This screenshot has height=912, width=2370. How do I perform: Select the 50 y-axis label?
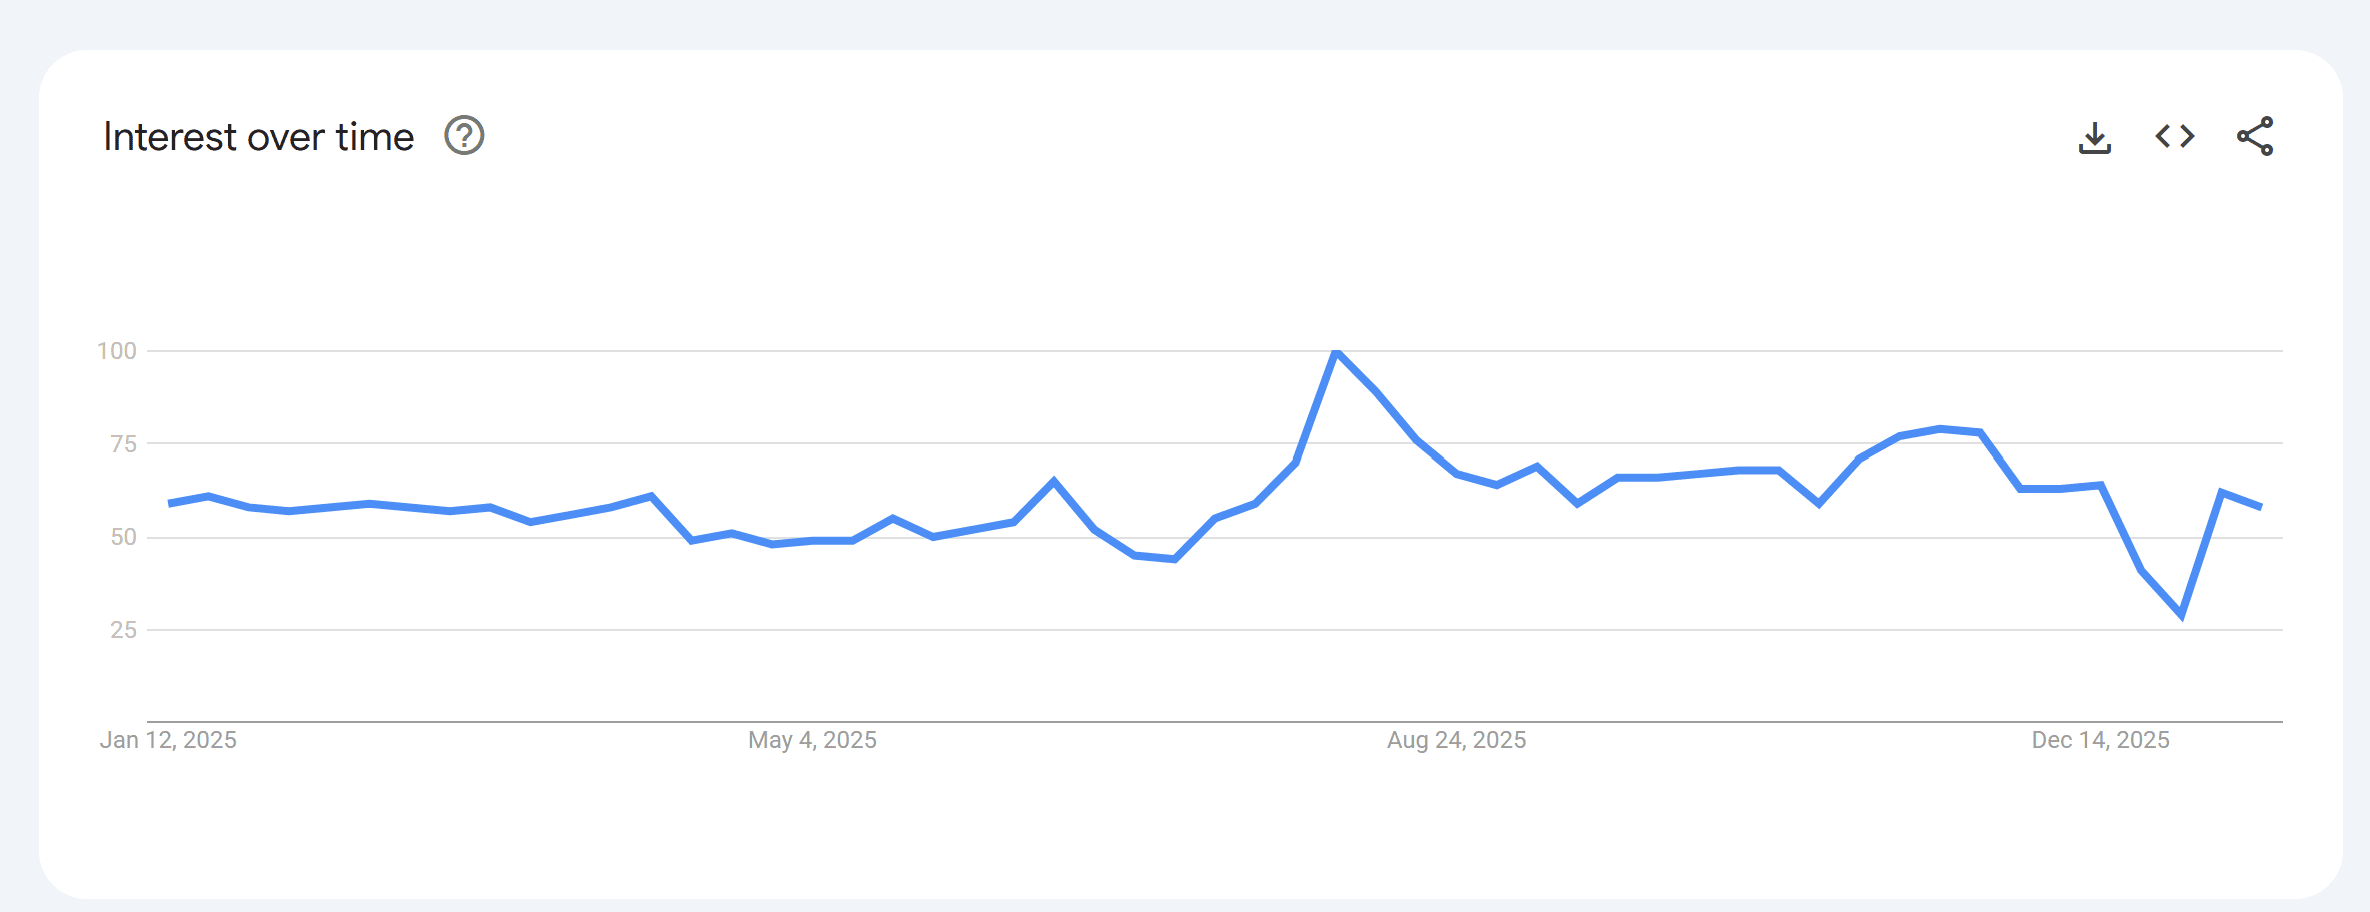click(123, 537)
